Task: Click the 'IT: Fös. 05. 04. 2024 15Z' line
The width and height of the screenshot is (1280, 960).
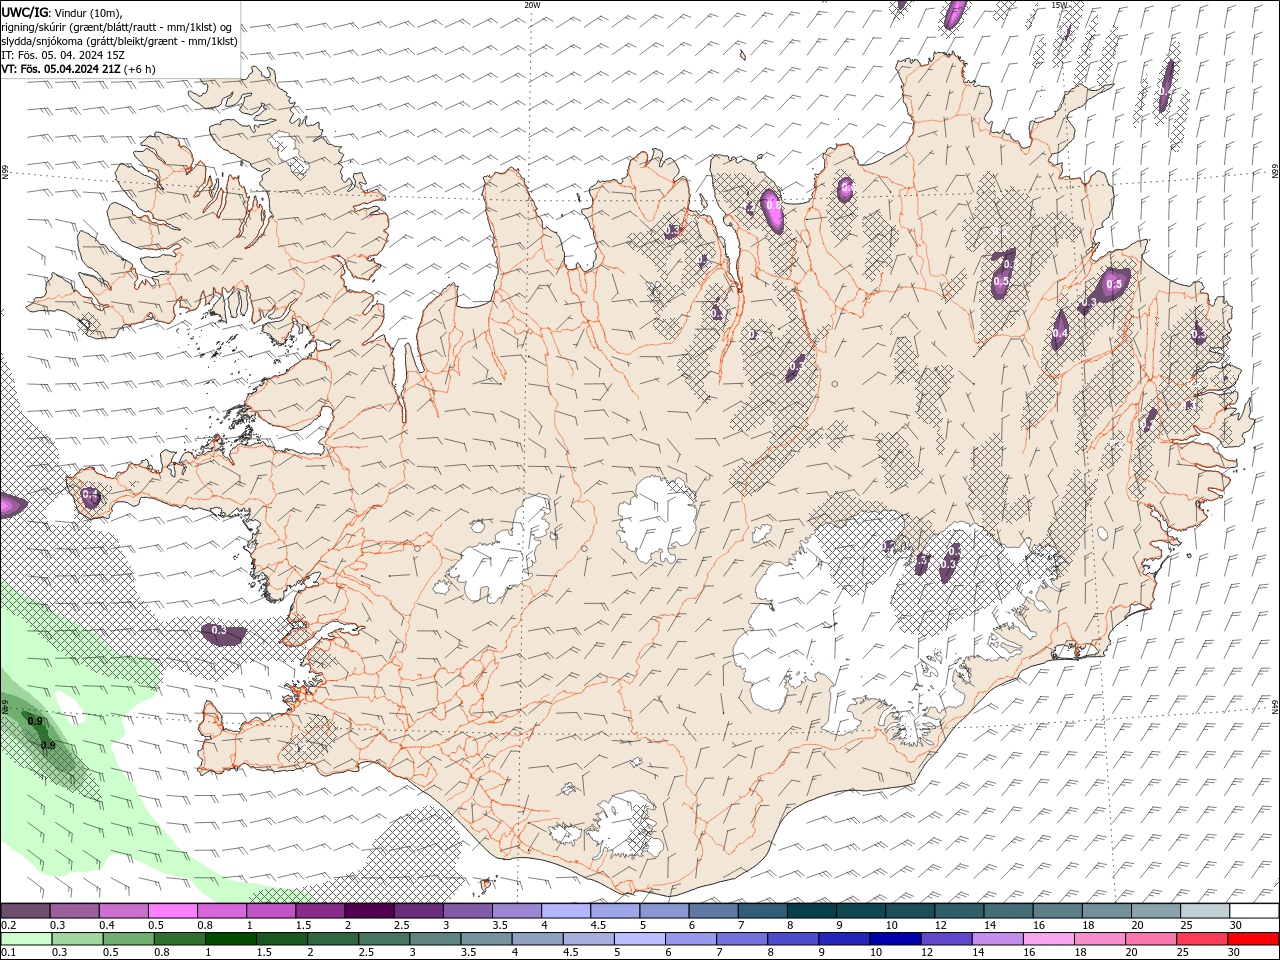Action: click(64, 55)
